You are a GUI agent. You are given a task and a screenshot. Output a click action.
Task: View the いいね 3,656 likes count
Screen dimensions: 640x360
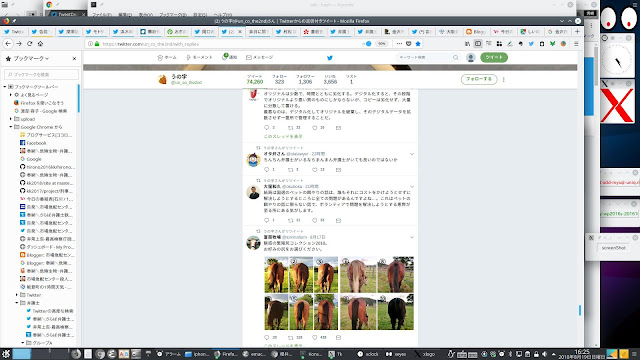tap(330, 79)
